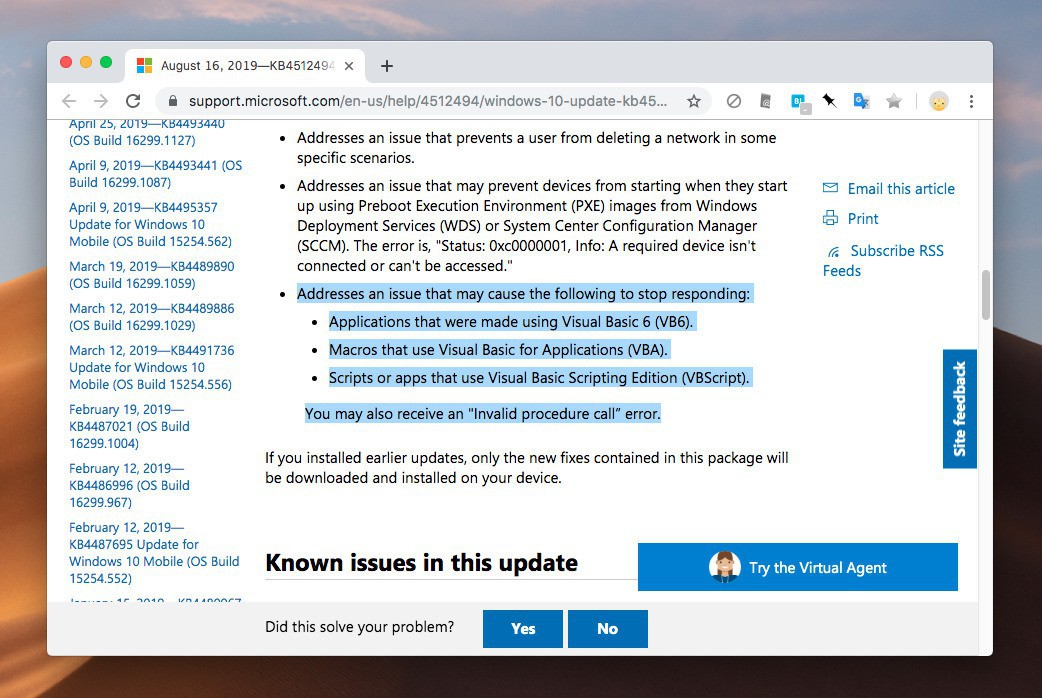Answer No to solving your problem
The height and width of the screenshot is (698, 1042).
(x=607, y=629)
